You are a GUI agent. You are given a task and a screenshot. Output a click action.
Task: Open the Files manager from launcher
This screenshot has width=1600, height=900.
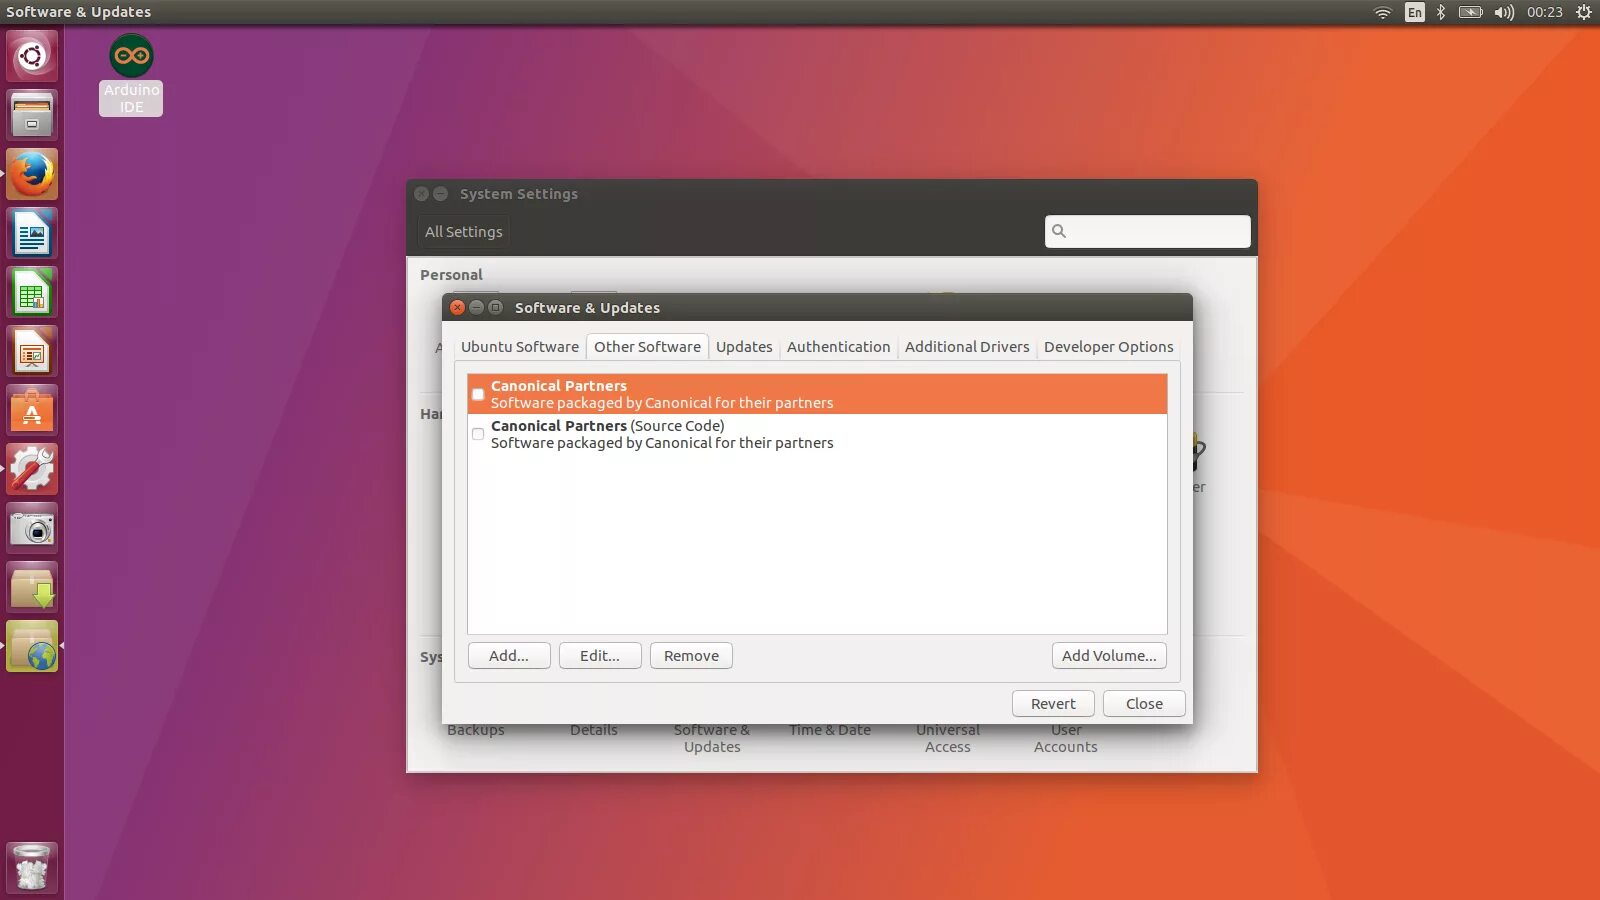[32, 115]
